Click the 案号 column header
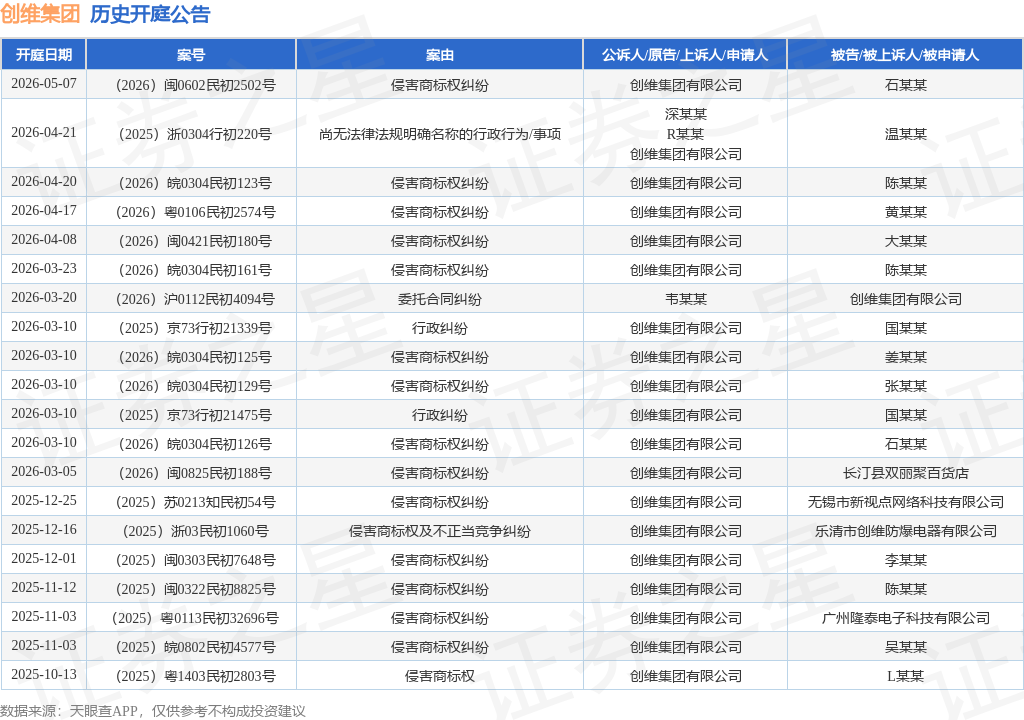 [191, 55]
